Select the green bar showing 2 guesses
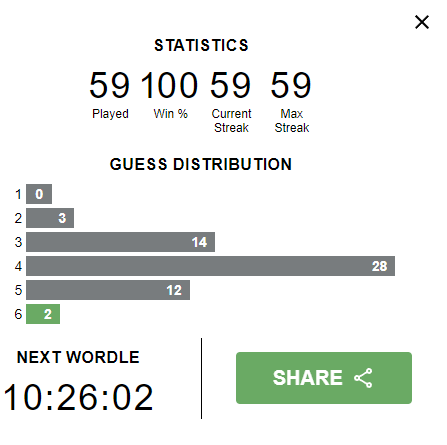 point(43,314)
